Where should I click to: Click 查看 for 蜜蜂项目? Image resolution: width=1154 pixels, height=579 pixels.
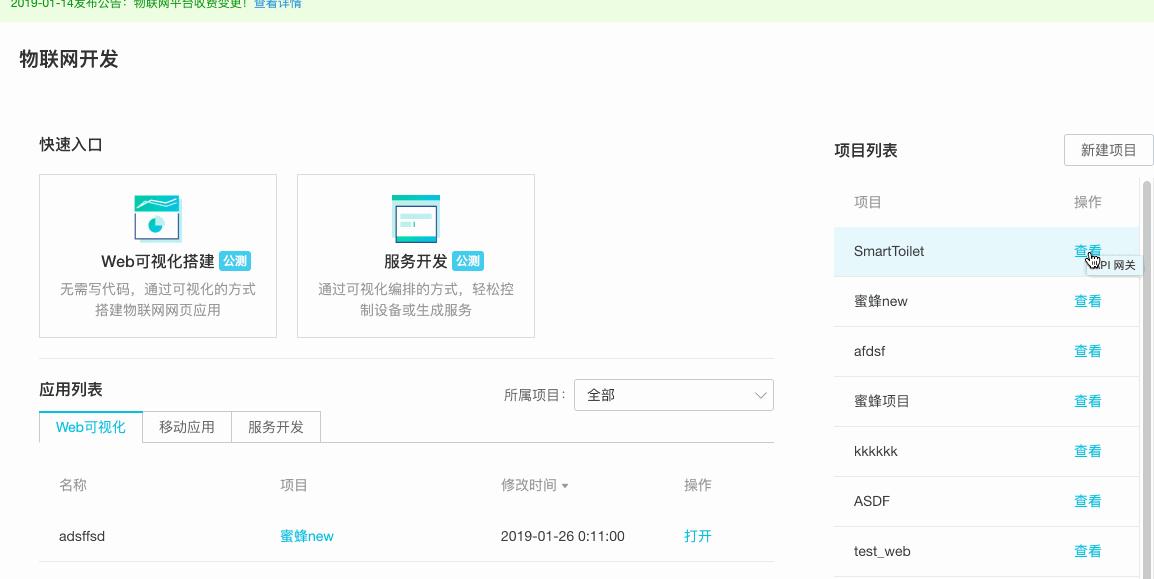pos(1087,401)
